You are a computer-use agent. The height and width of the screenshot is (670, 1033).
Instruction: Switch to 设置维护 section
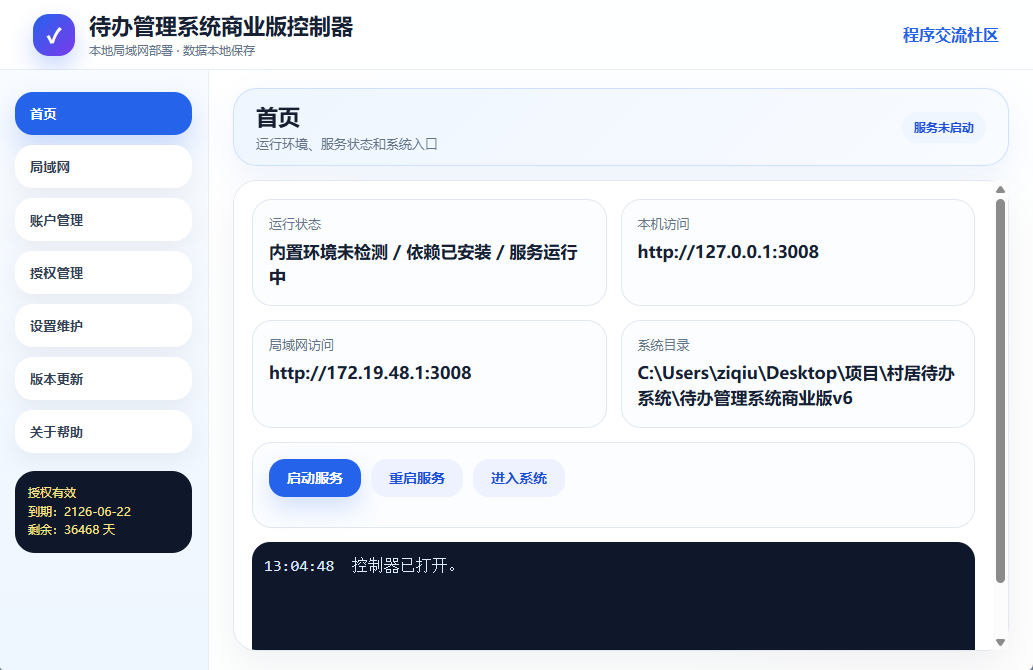click(103, 325)
